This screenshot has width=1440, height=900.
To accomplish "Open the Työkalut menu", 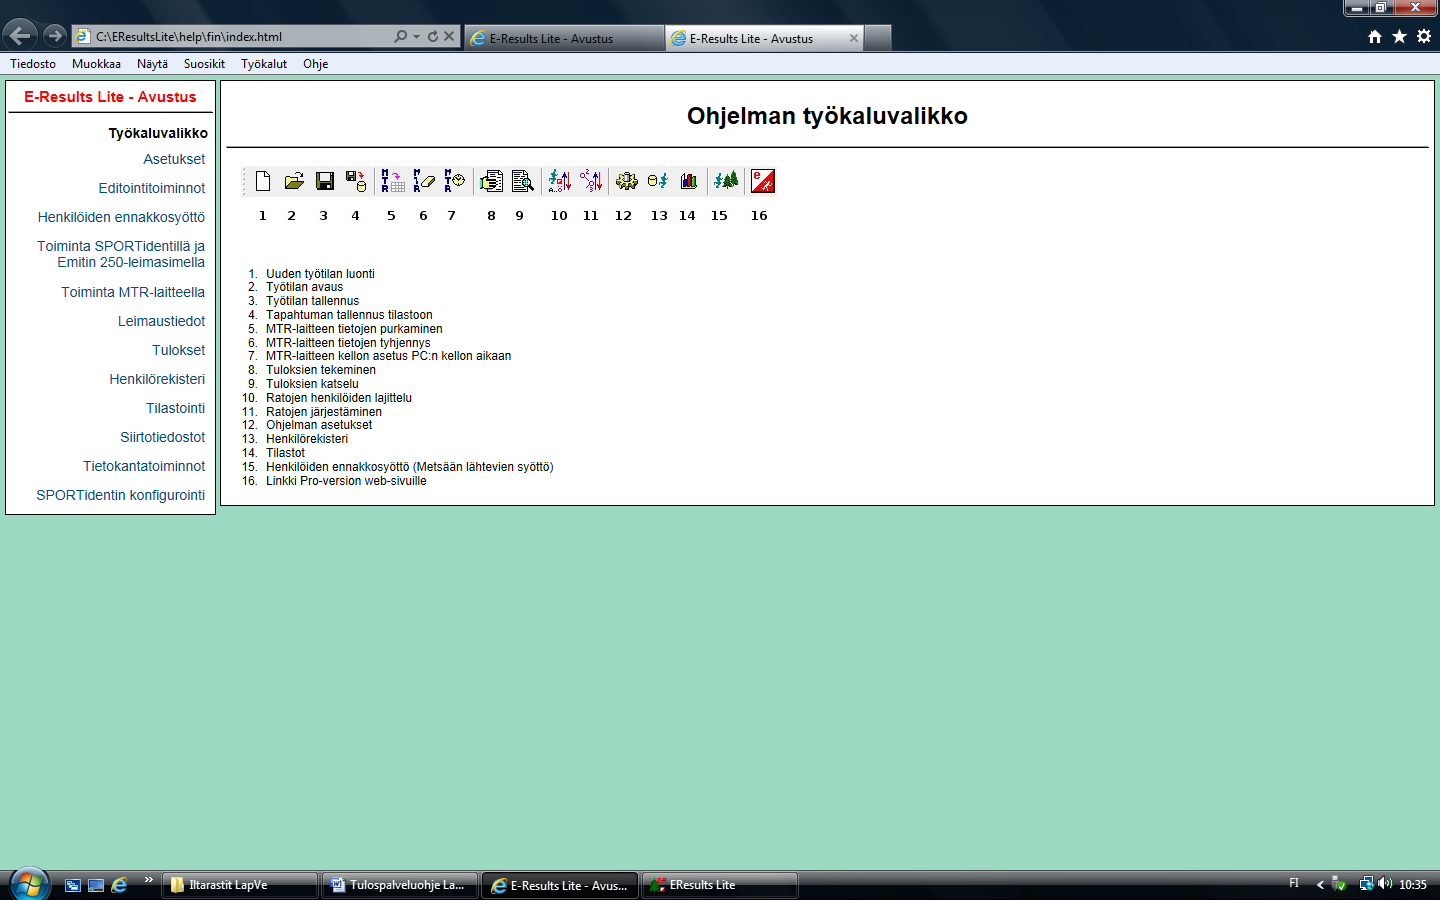I will pyautogui.click(x=264, y=64).
